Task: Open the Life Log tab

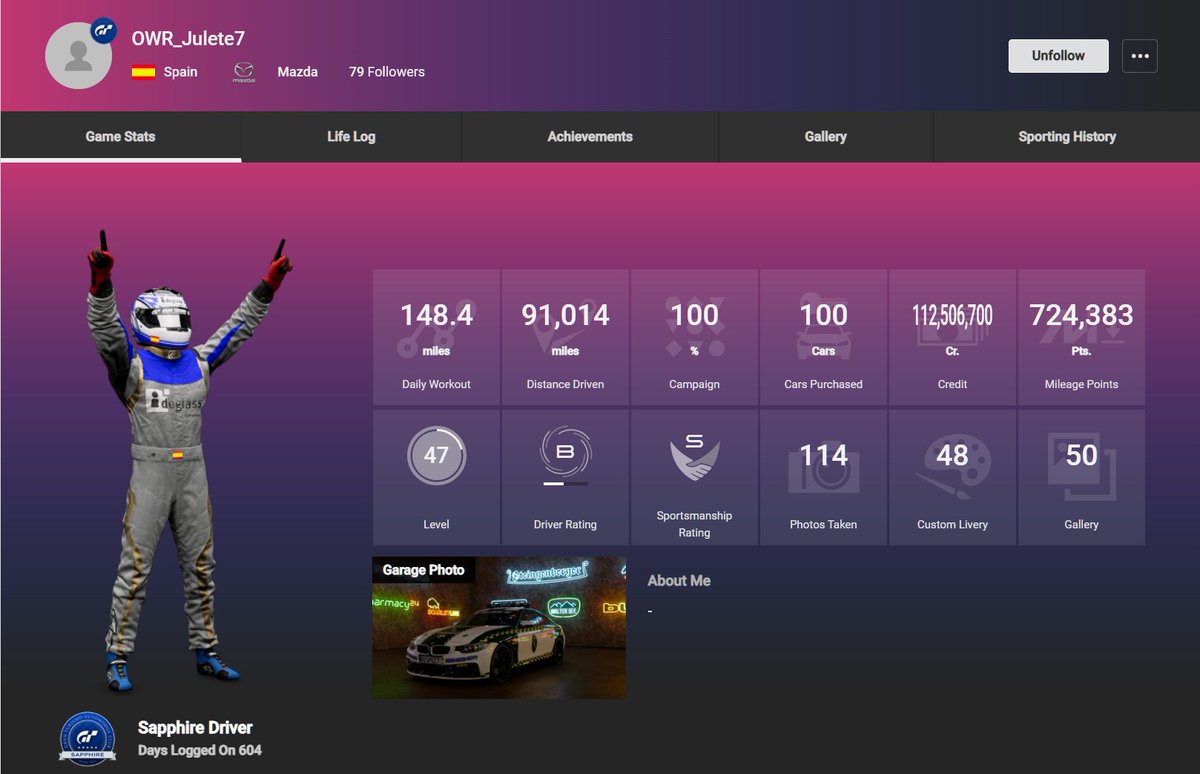Action: [x=351, y=137]
